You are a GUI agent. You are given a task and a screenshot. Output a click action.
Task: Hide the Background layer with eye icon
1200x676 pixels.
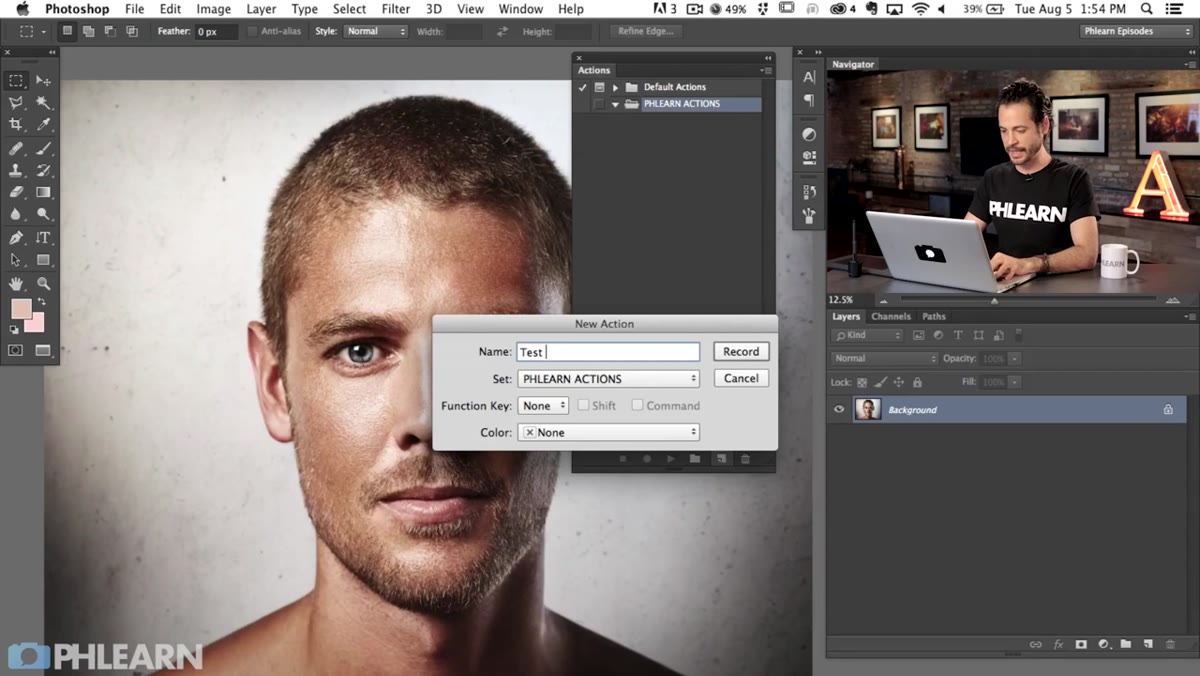click(x=839, y=409)
